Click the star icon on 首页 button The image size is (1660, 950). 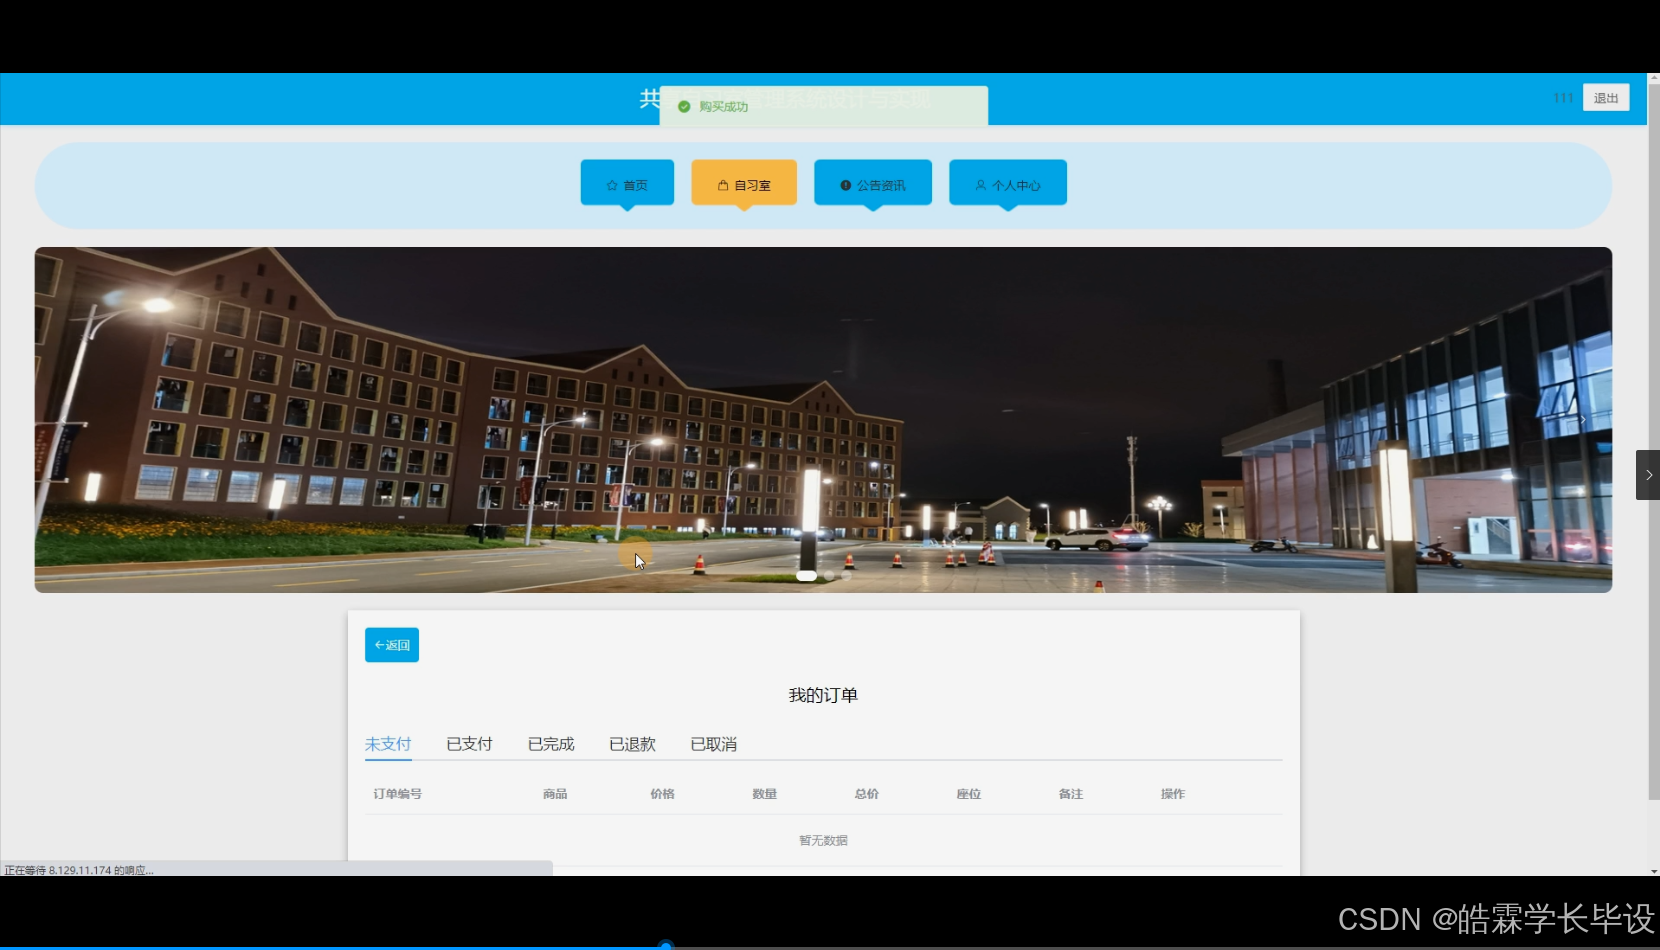pyautogui.click(x=612, y=185)
